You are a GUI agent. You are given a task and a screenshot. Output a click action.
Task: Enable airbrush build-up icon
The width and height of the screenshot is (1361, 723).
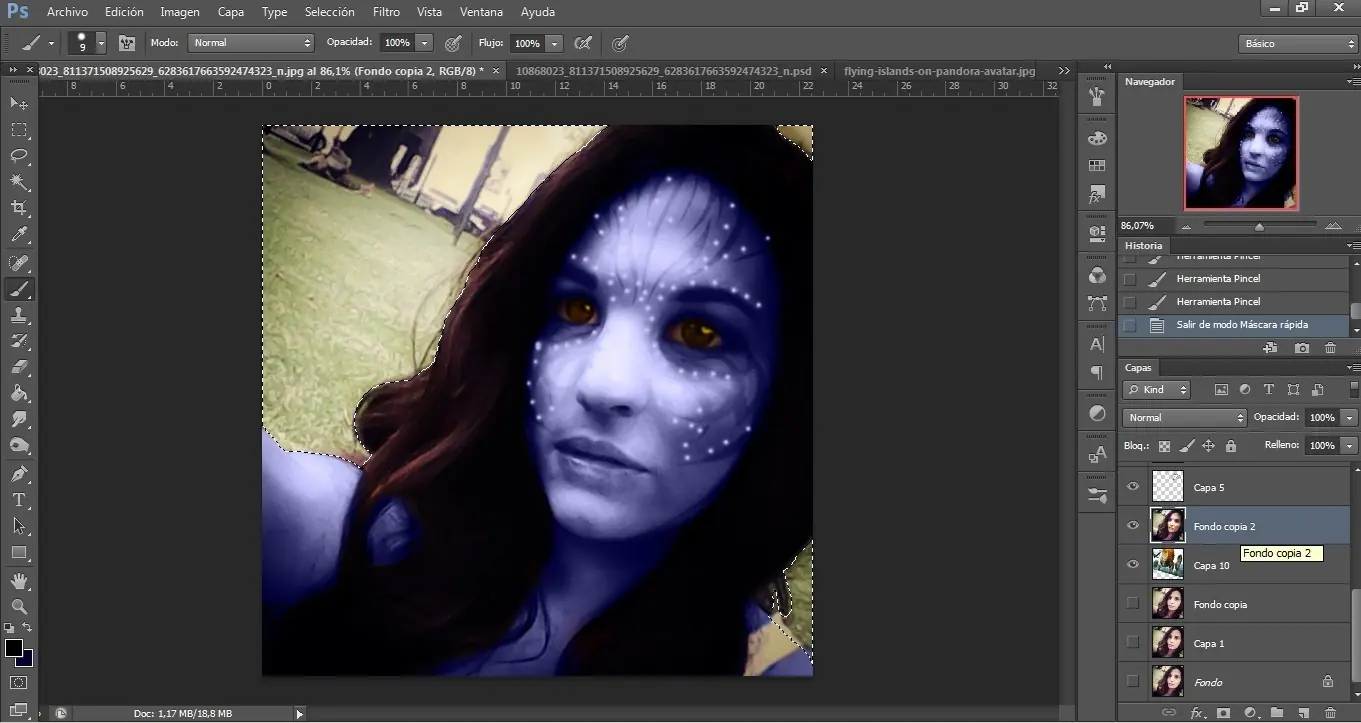tap(583, 43)
